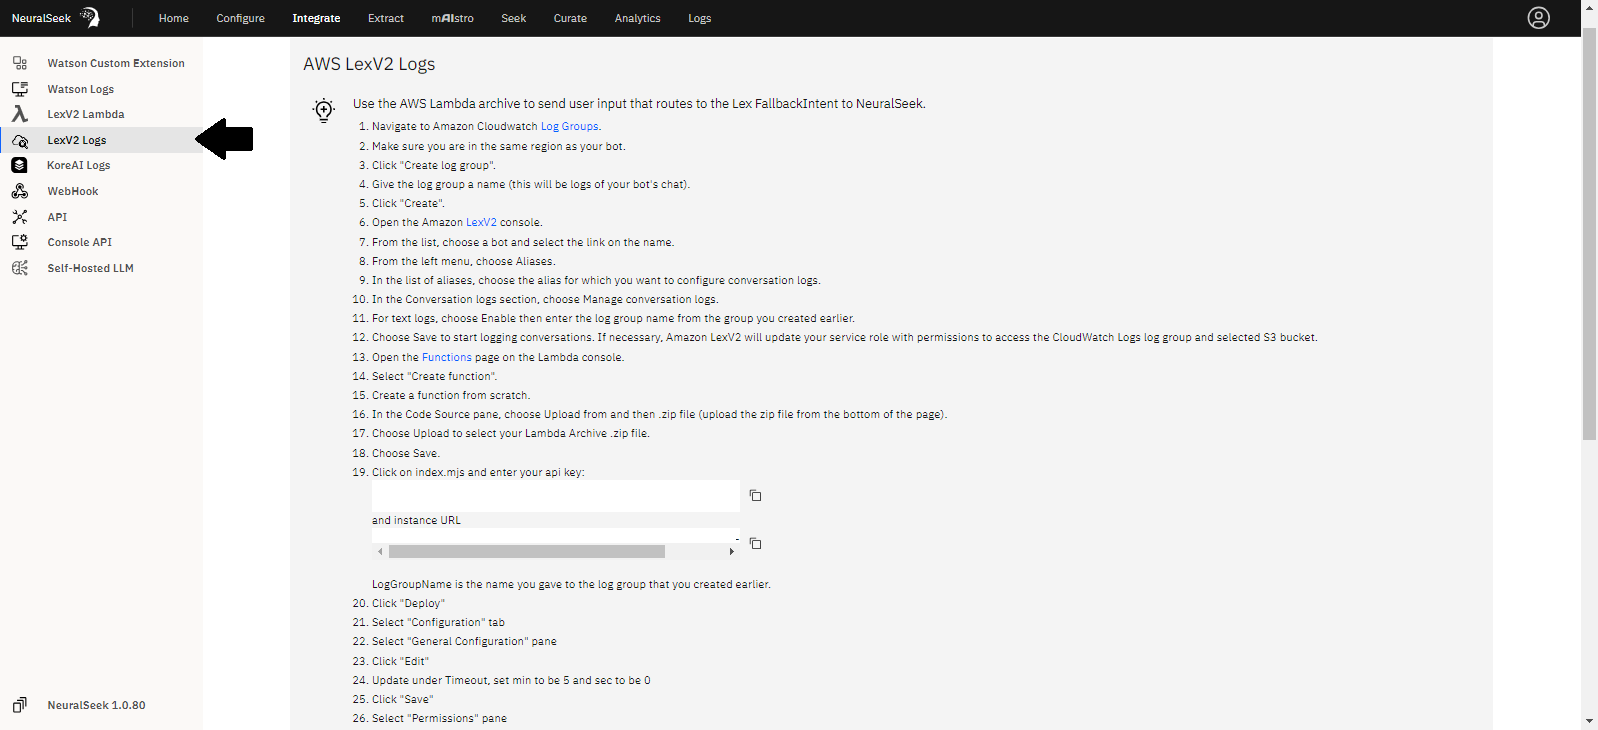The height and width of the screenshot is (730, 1598).
Task: Open the Curate tab
Action: [x=570, y=18]
